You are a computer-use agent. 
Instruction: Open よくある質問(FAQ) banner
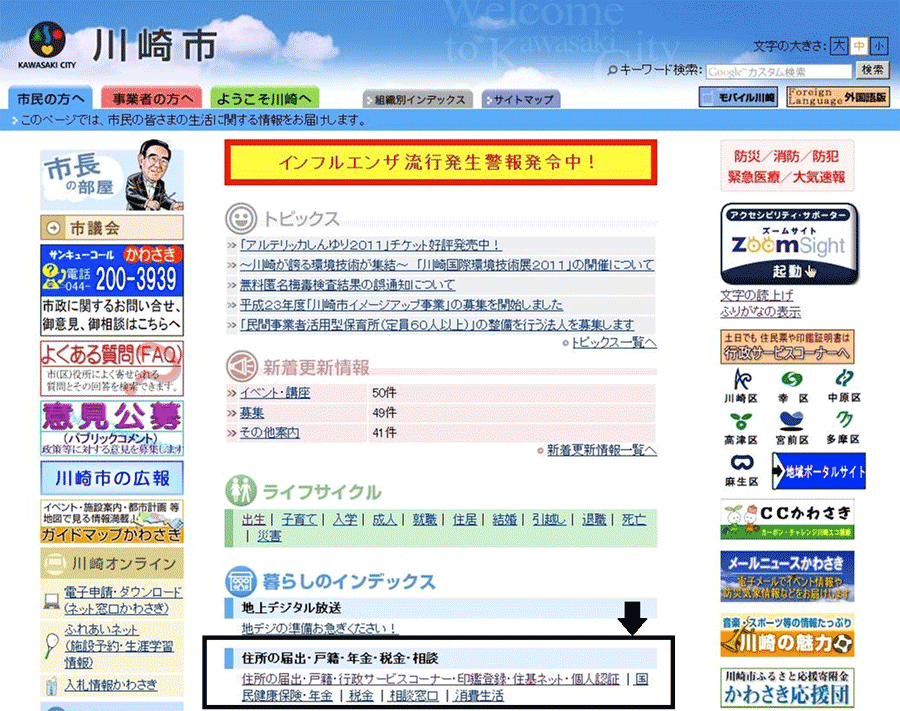click(x=112, y=368)
